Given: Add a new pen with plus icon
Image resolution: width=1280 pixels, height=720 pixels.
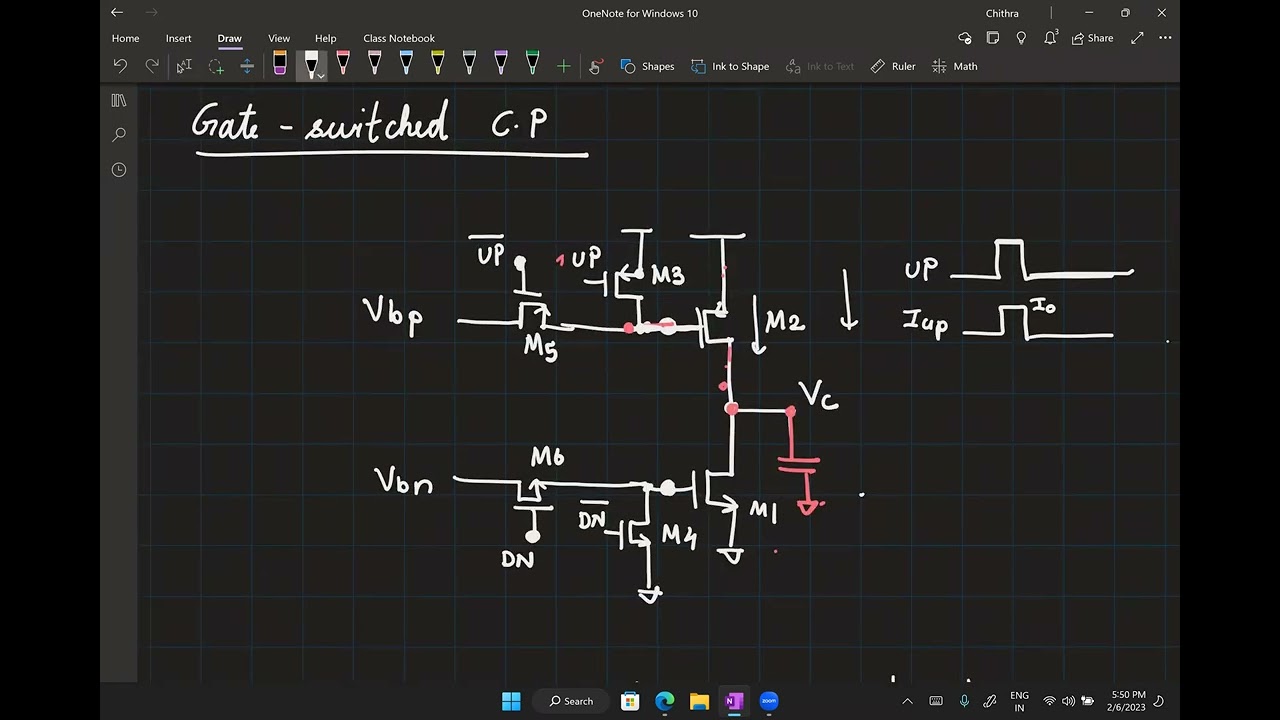Looking at the screenshot, I should tap(564, 66).
